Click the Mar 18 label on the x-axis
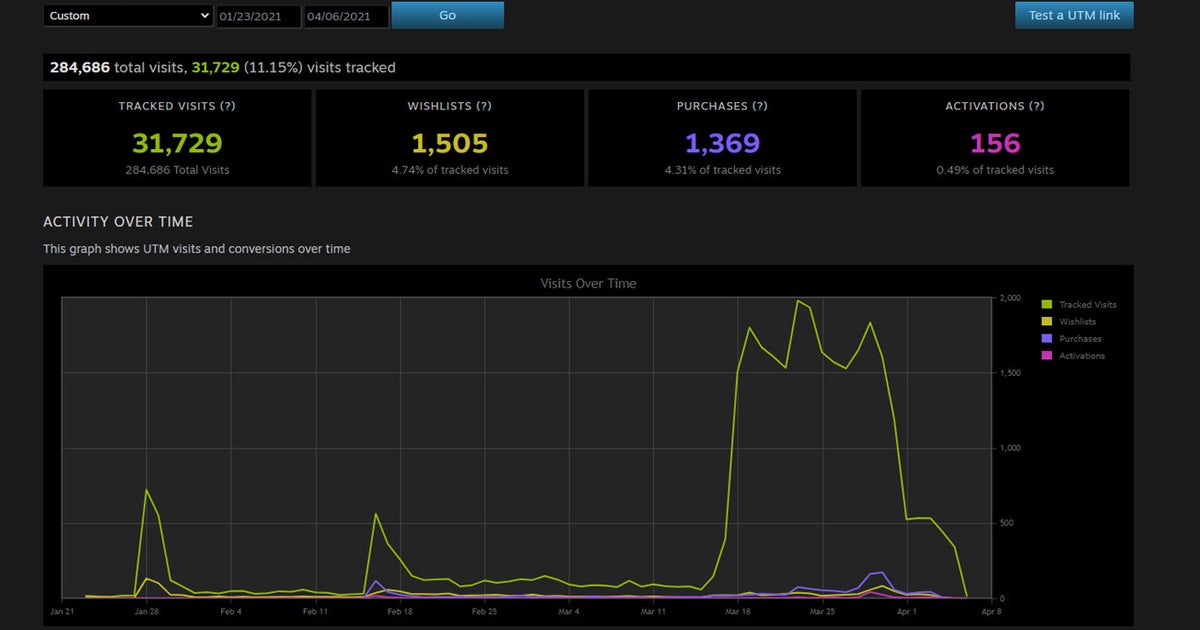The height and width of the screenshot is (630, 1200). [x=739, y=611]
